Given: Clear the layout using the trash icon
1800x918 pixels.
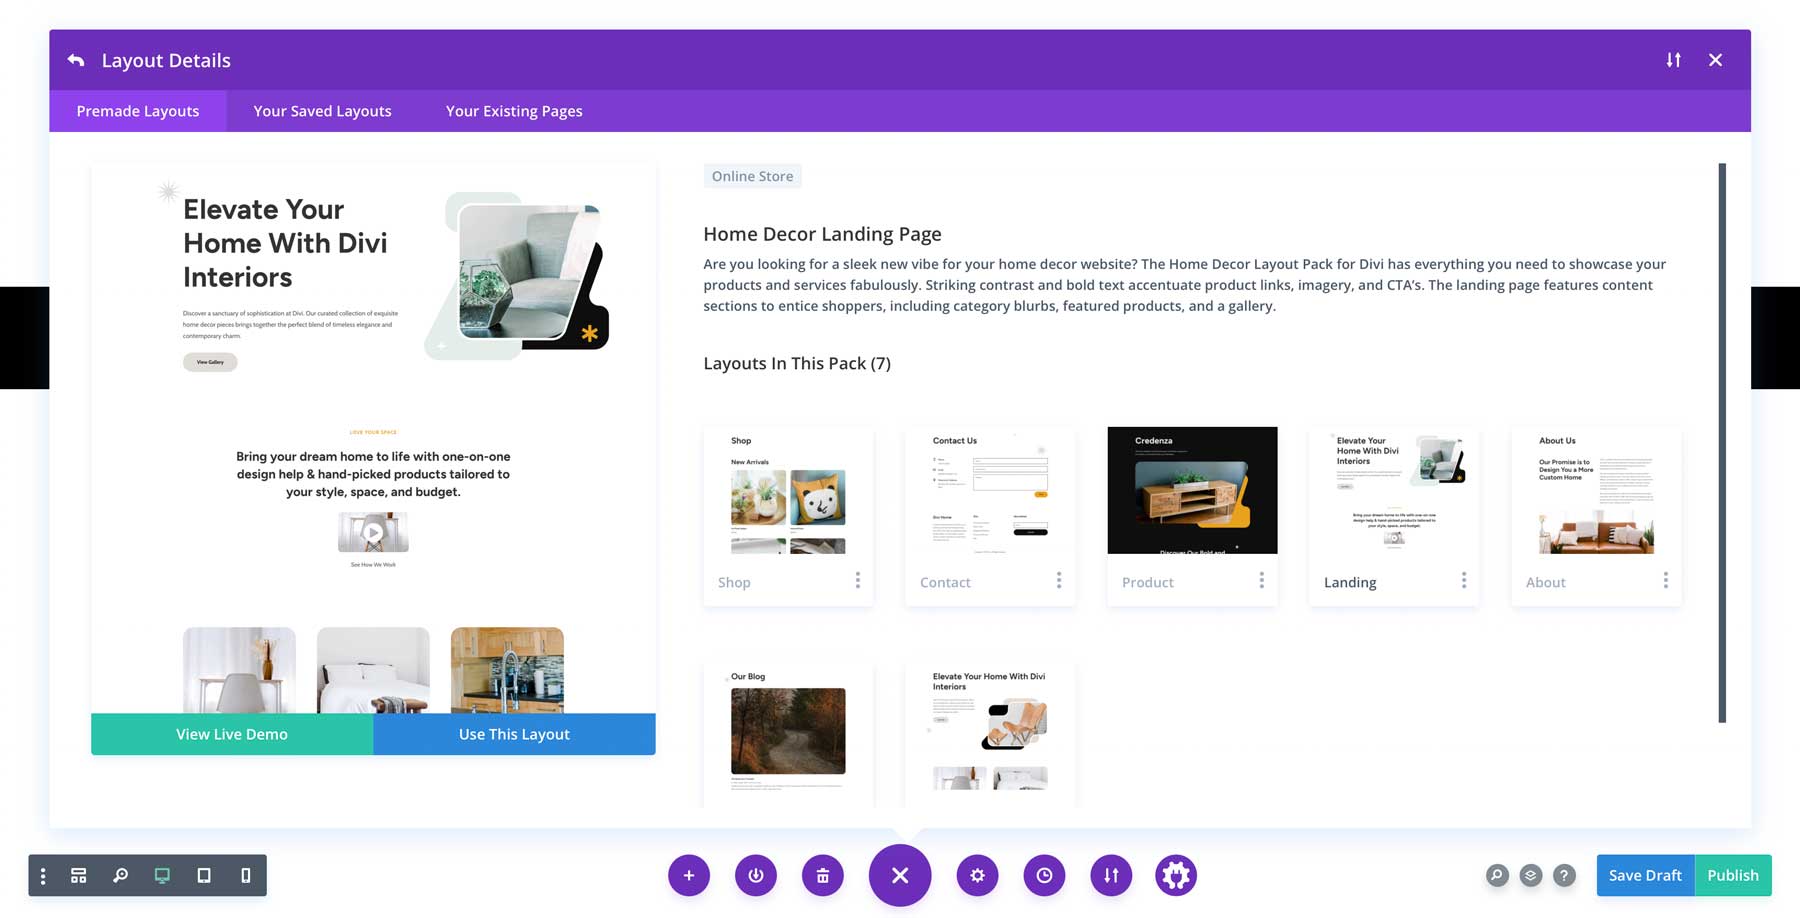Looking at the screenshot, I should [823, 875].
